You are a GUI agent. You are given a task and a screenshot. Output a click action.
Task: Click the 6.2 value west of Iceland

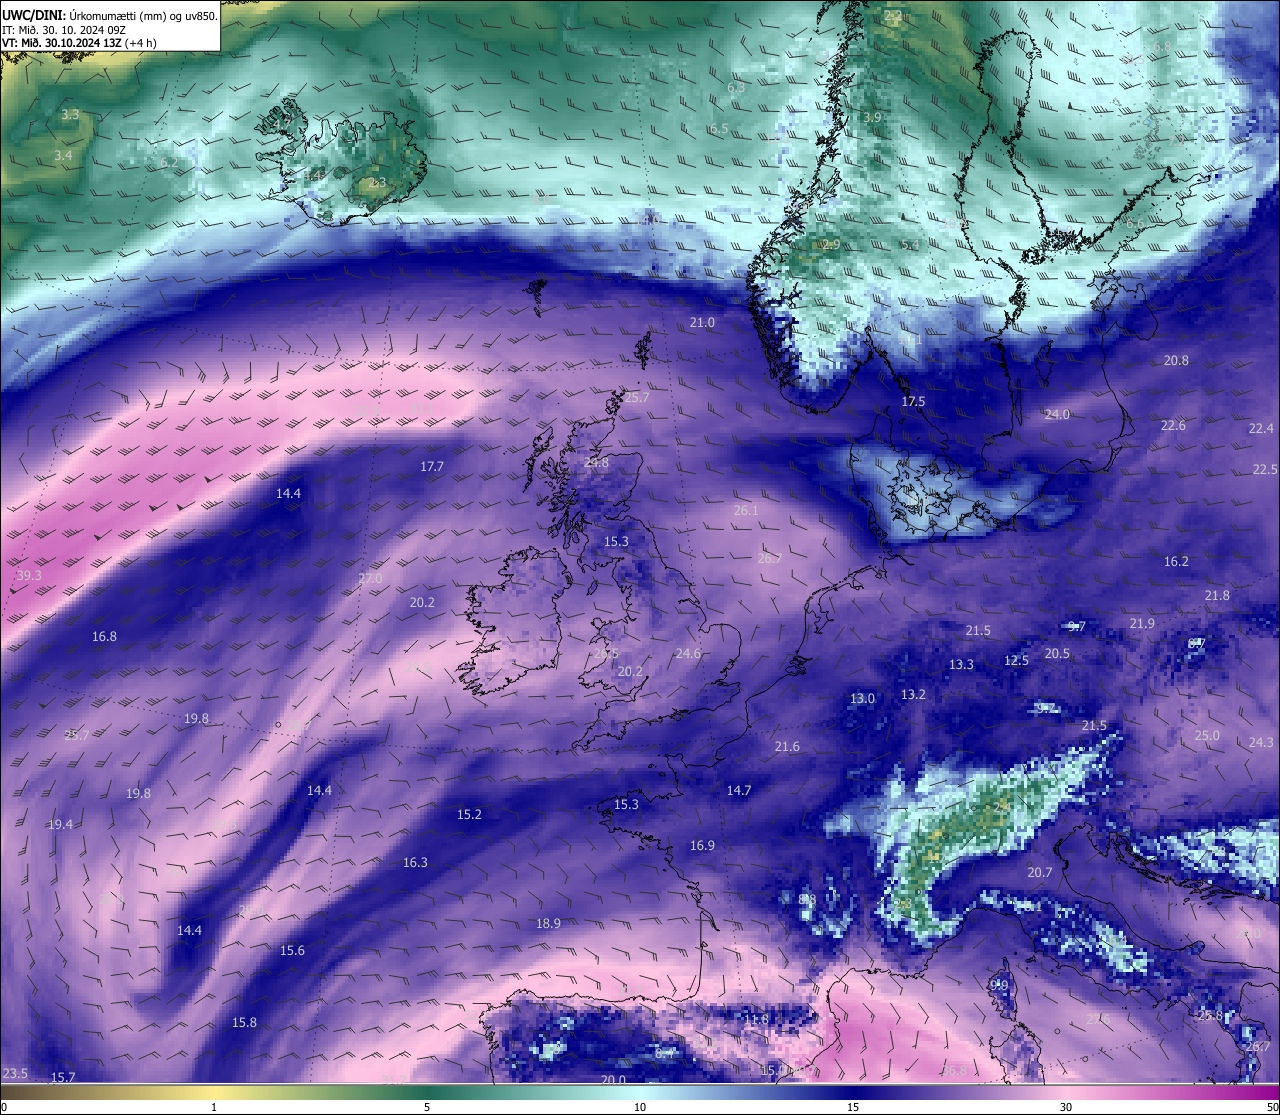(x=169, y=162)
